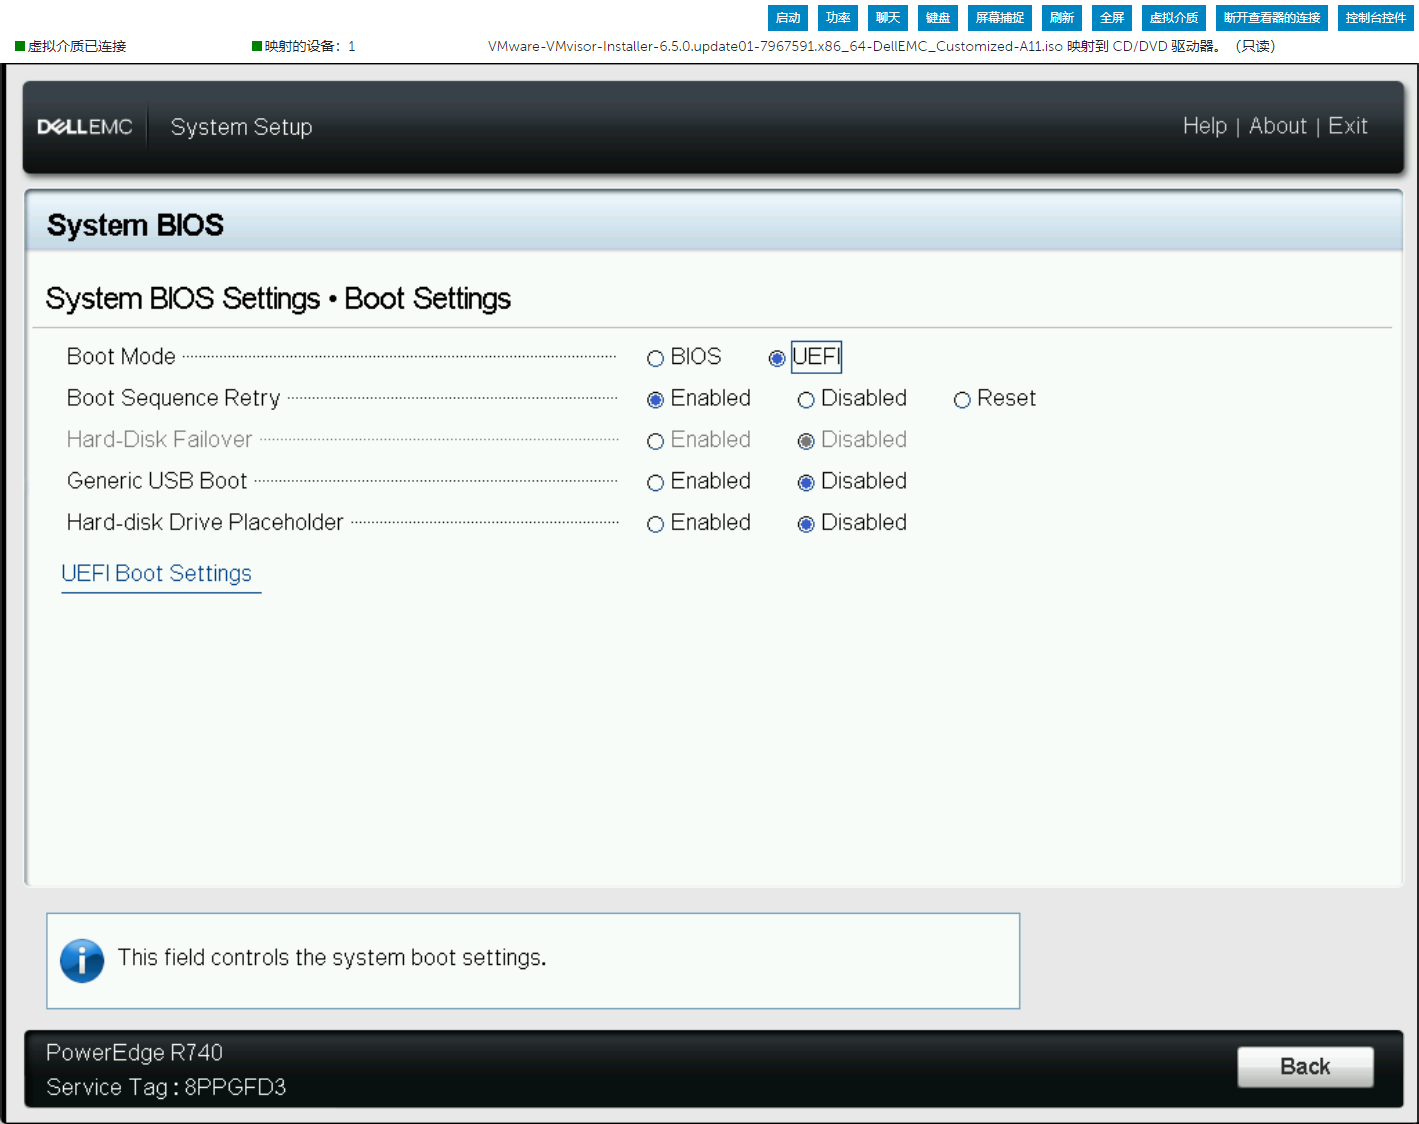Click the Back button
The height and width of the screenshot is (1124, 1419).
point(1305,1067)
